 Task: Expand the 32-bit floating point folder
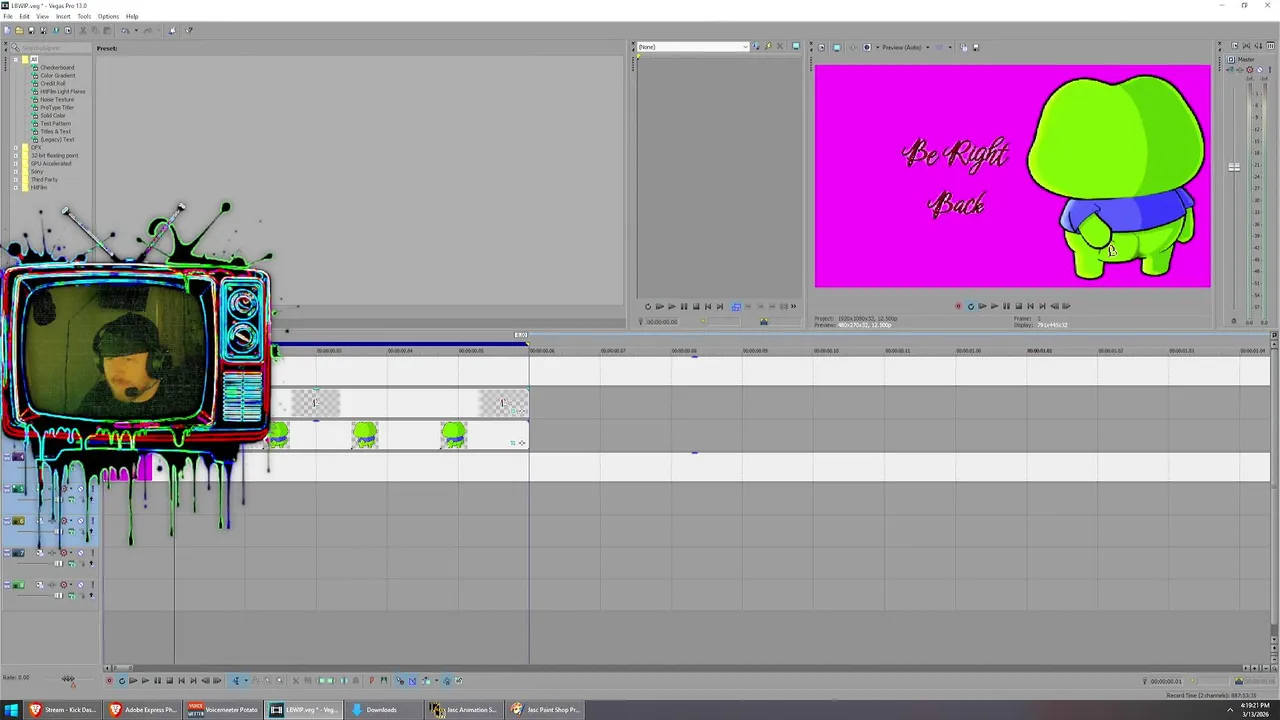click(16, 156)
